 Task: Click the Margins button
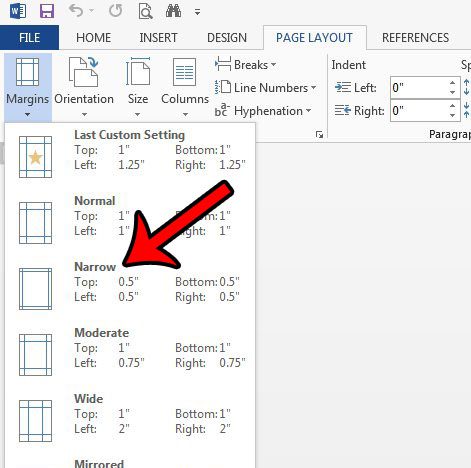[28, 87]
